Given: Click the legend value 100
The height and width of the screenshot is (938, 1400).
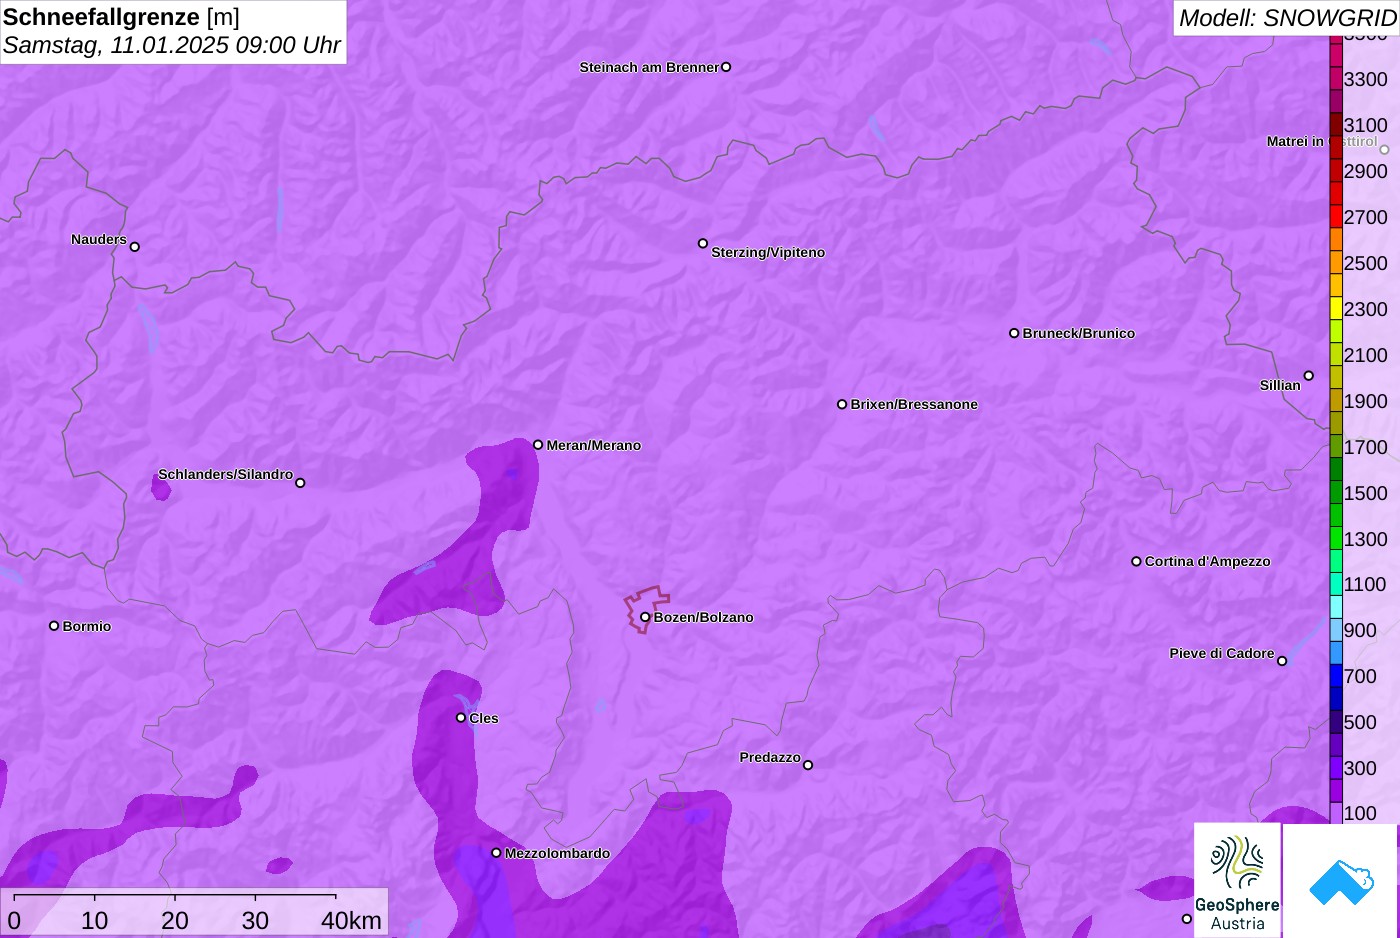Looking at the screenshot, I should (x=1360, y=813).
